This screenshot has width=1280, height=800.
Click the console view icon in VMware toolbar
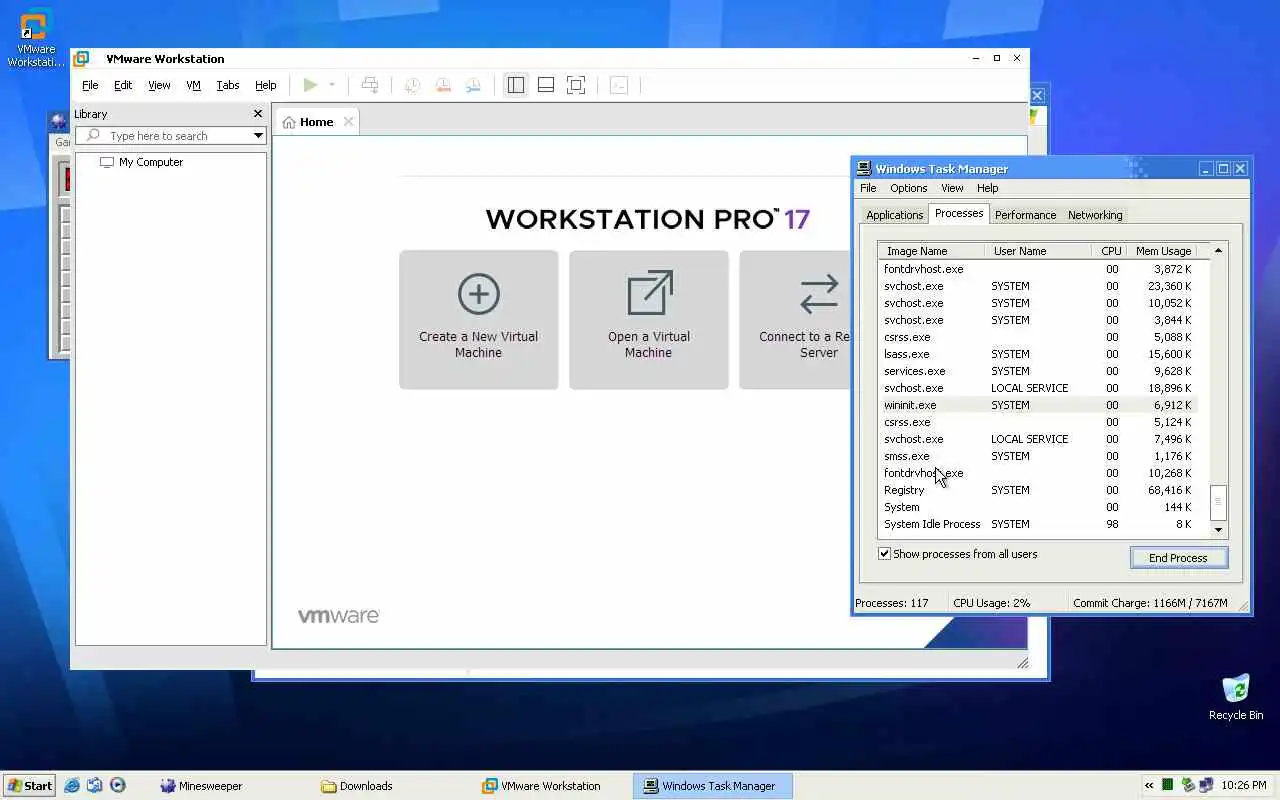click(x=619, y=85)
